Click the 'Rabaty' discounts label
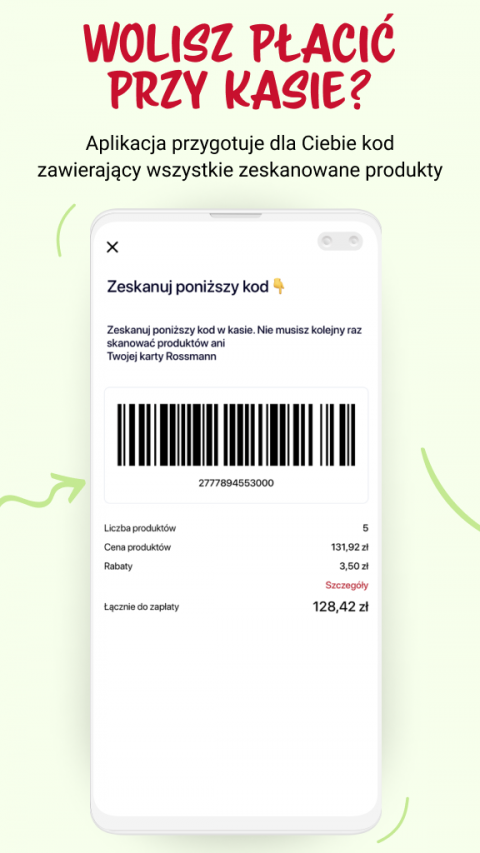Viewport: 480px width, 853px height. coord(118,566)
